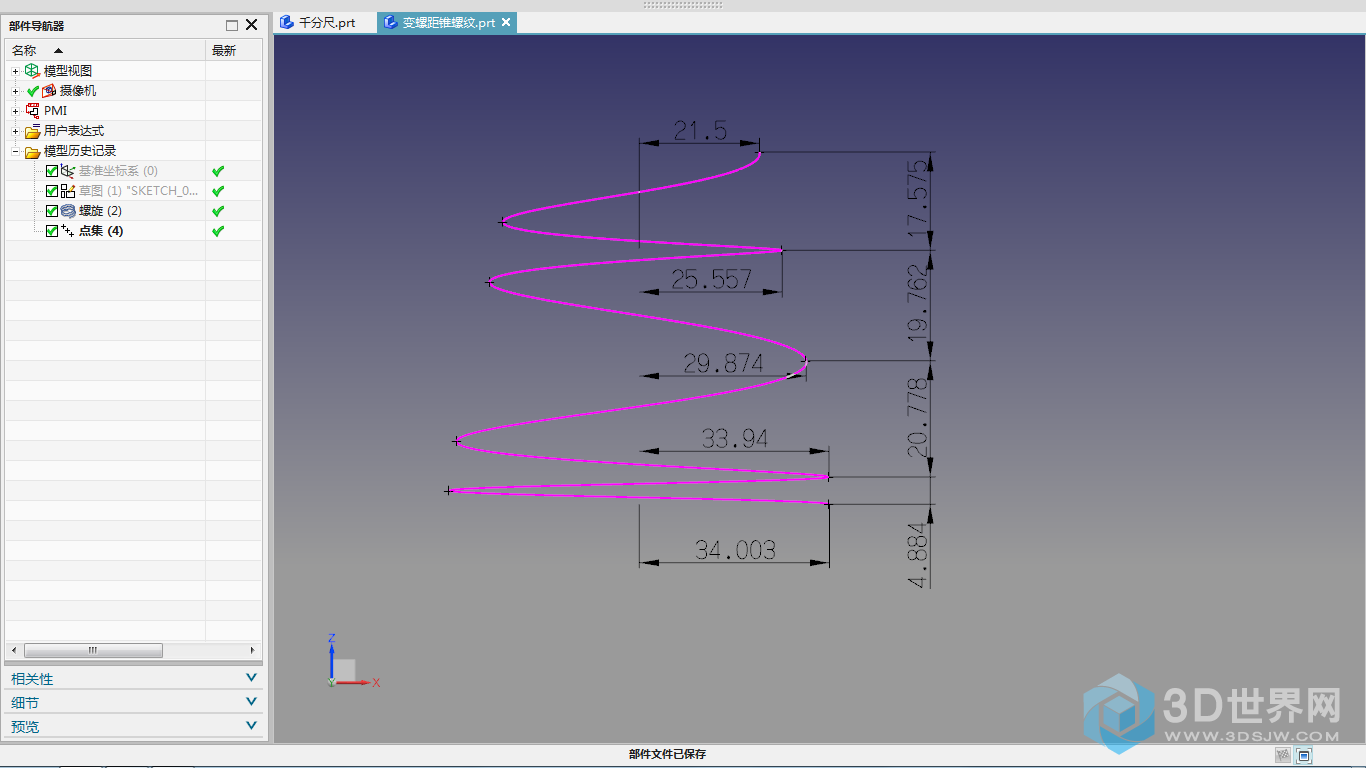The width and height of the screenshot is (1366, 768).
Task: Click the PMI tree icon
Action: [x=32, y=111]
